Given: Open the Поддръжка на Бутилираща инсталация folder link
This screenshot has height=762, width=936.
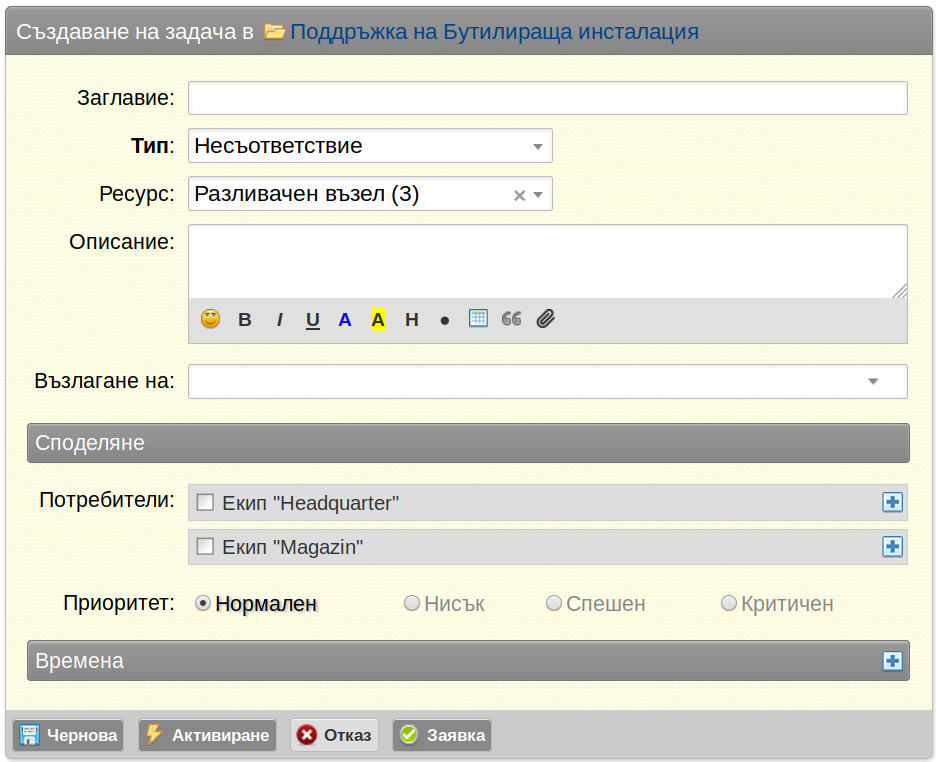Looking at the screenshot, I should tap(494, 32).
